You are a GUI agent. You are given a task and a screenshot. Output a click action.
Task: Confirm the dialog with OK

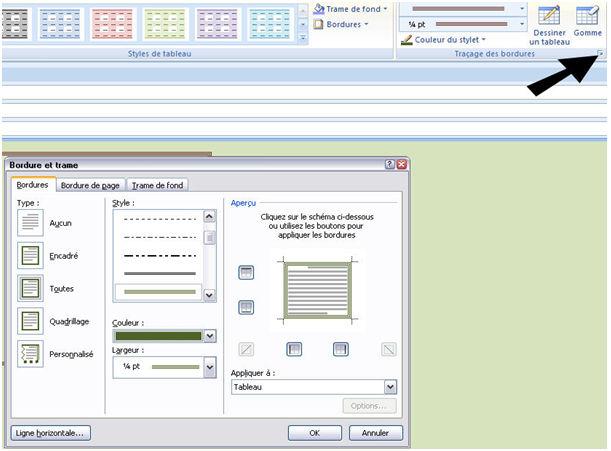(315, 433)
